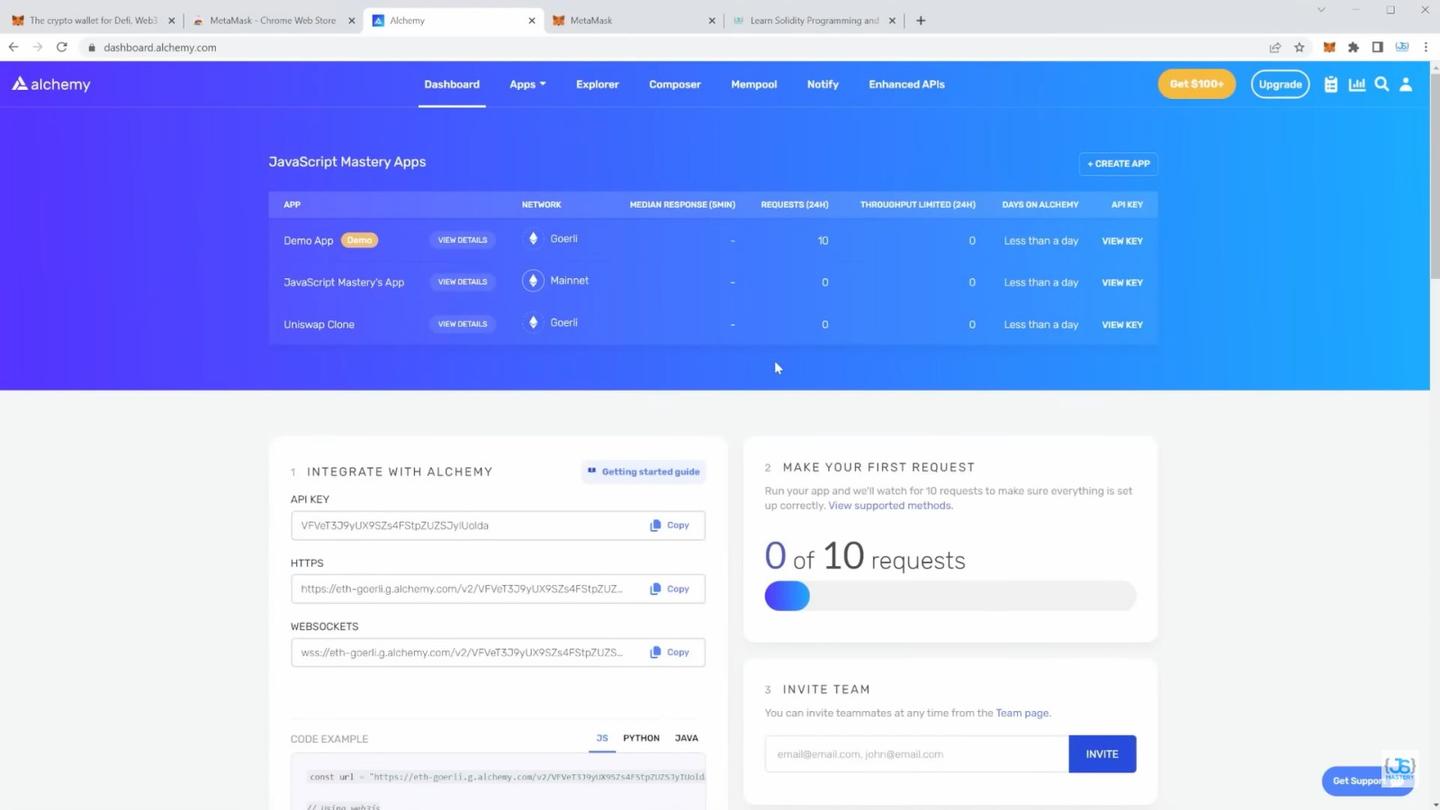1440x810 pixels.
Task: Click the Chrome profile avatar icon
Action: pos(1402,47)
